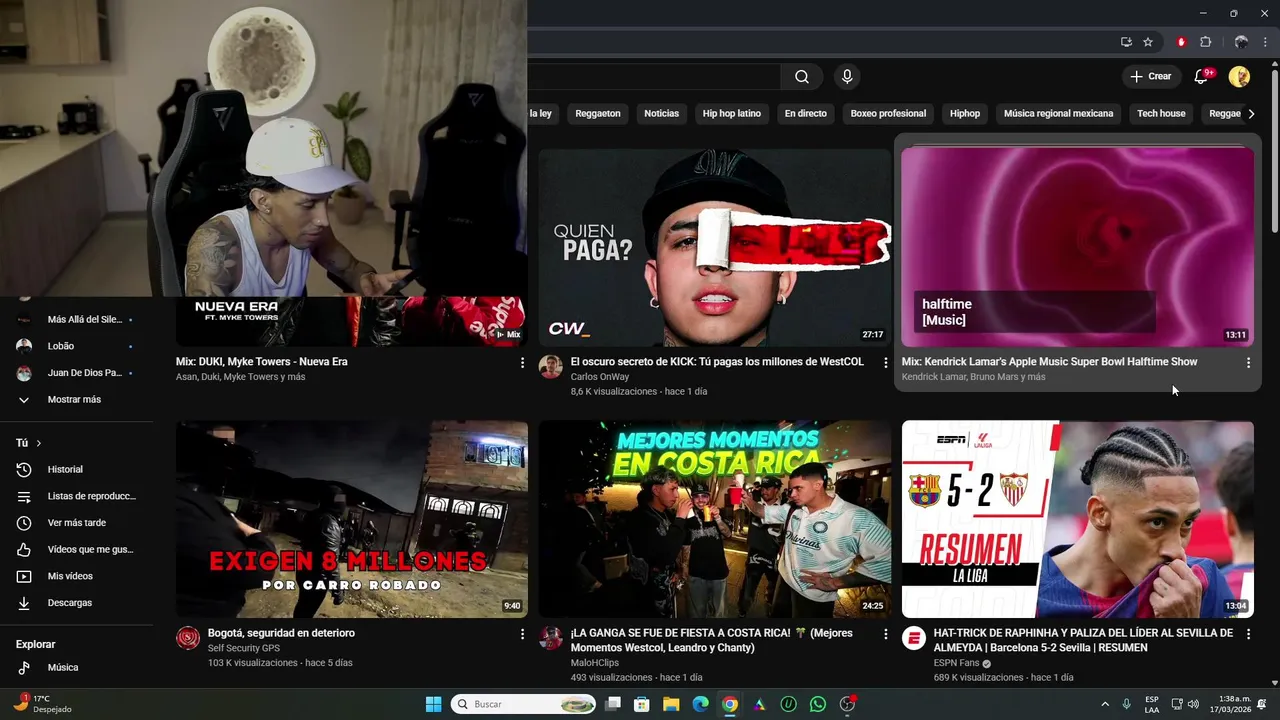Show more filter chips with right arrow
The height and width of the screenshot is (720, 1280).
[x=1251, y=114]
